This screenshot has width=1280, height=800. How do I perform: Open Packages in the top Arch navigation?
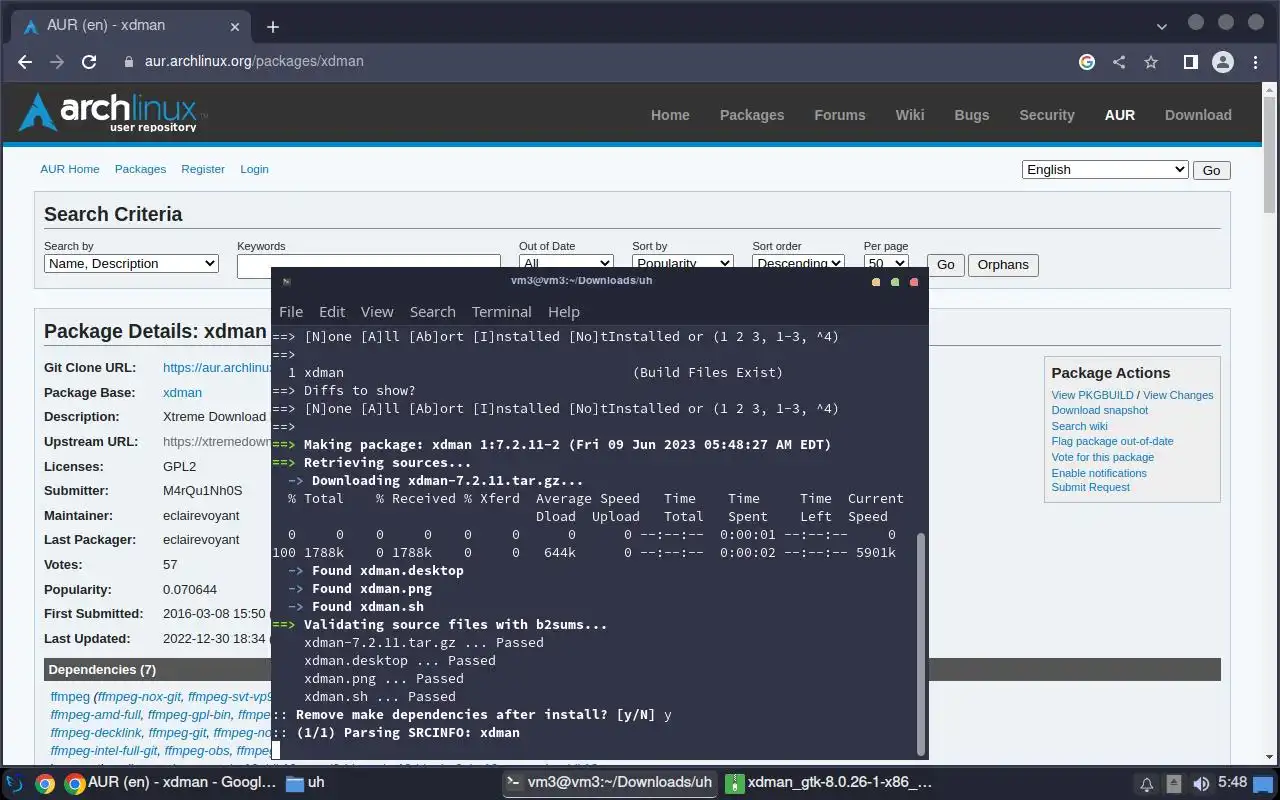coord(752,115)
